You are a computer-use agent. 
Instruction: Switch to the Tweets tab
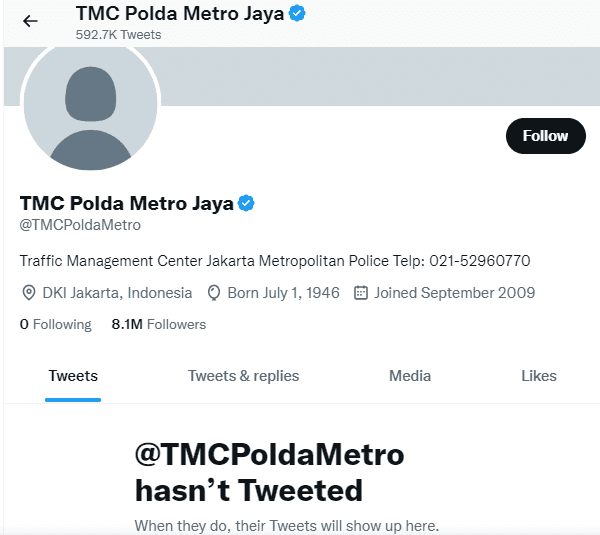(x=73, y=376)
